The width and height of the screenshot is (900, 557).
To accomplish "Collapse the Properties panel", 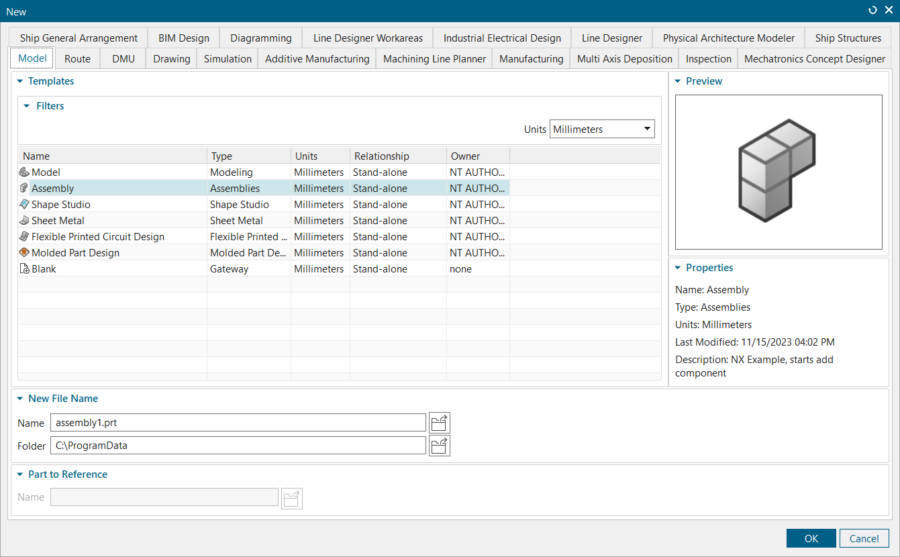I will click(678, 268).
